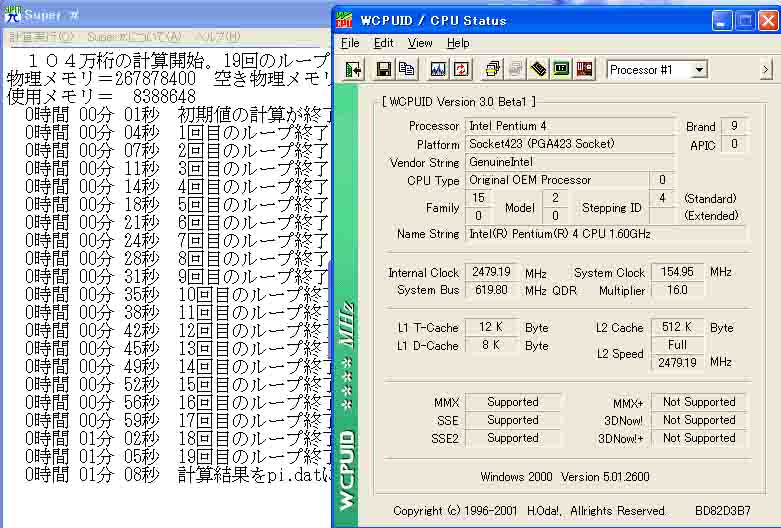Click Super PI line '10回目のループ終了' at 00分 35秒
Screen dimensions: 781x528
pos(178,294)
